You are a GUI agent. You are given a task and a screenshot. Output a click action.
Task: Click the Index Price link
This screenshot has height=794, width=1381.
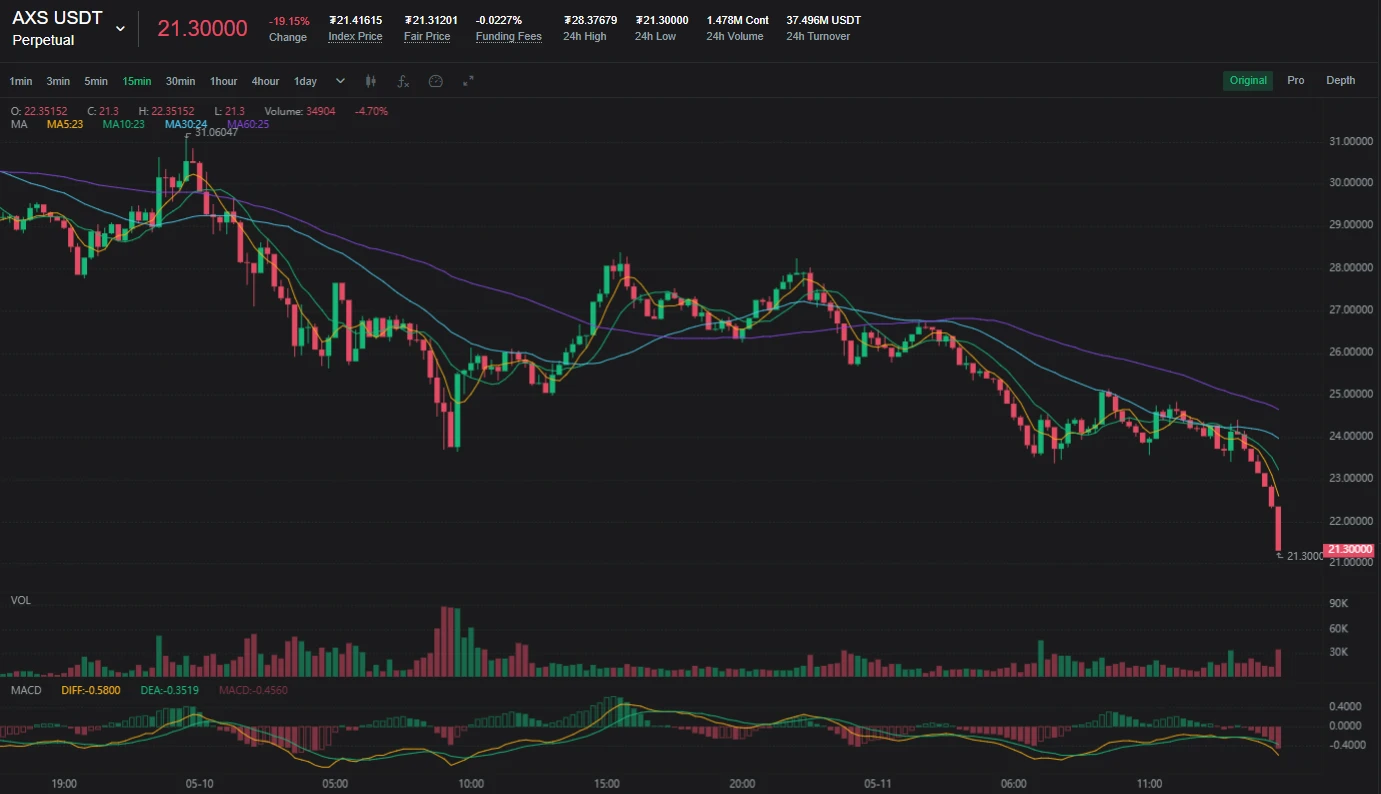355,36
